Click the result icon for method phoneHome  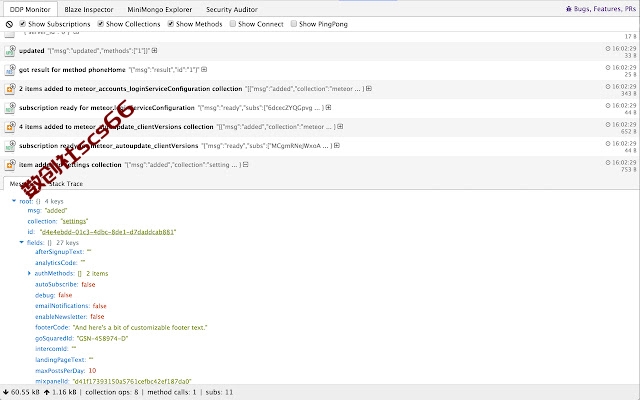coord(10,70)
